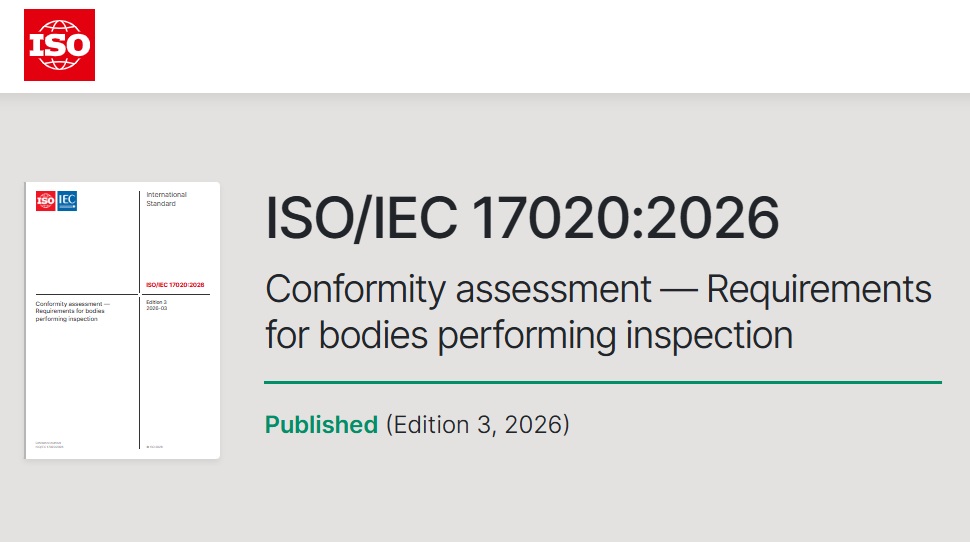Click the small cover title text
970x542 pixels.
click(71, 311)
